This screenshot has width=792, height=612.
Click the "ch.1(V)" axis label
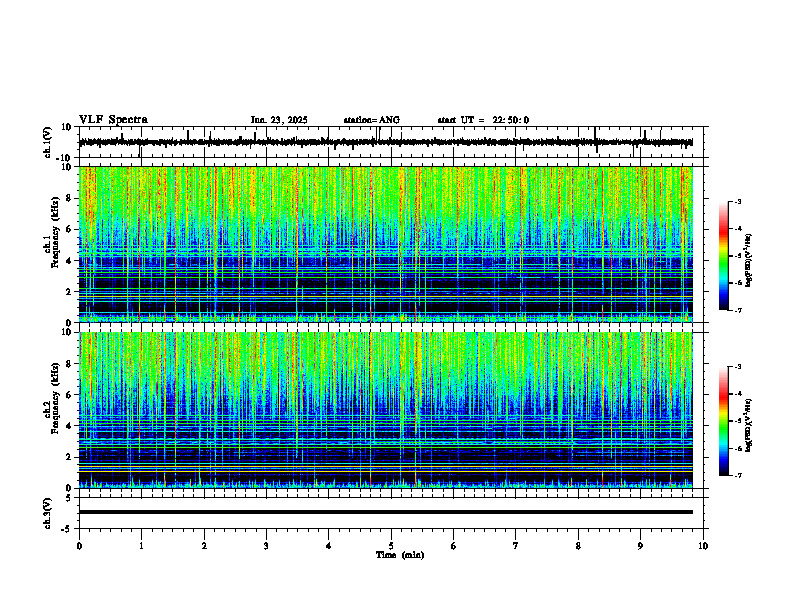coord(47,142)
